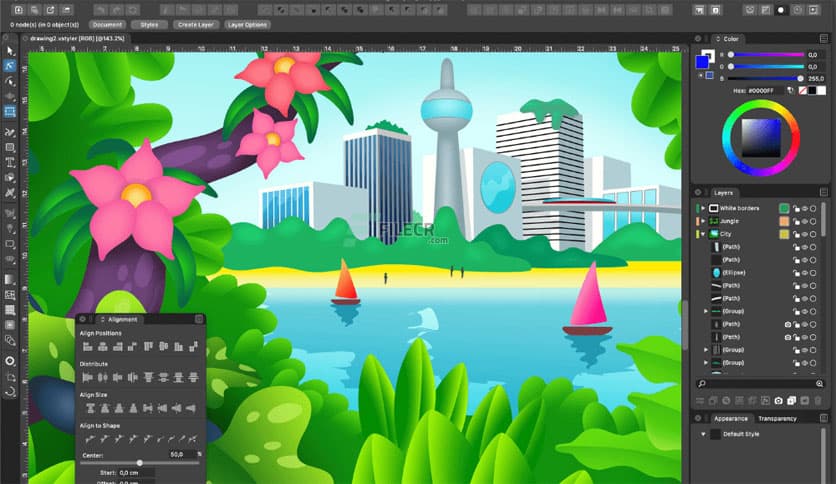Expand the Jungle layer
Screen dimensions: 836x484
pyautogui.click(x=703, y=221)
